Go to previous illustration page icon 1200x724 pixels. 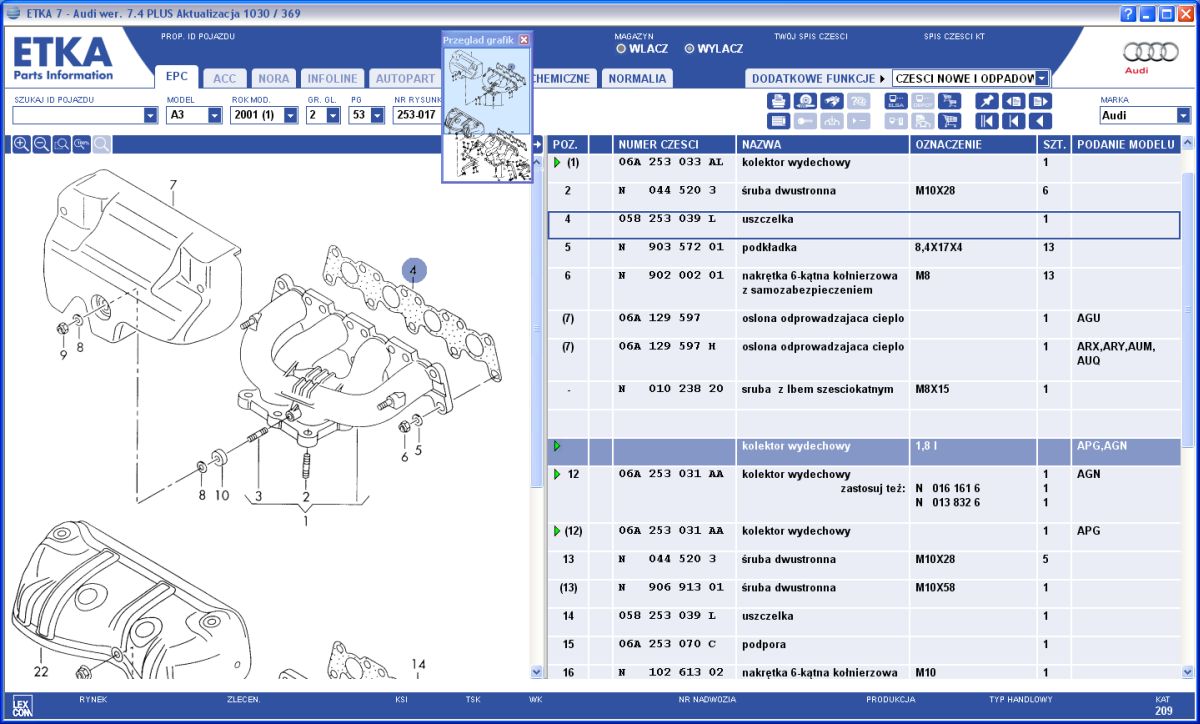point(1013,100)
